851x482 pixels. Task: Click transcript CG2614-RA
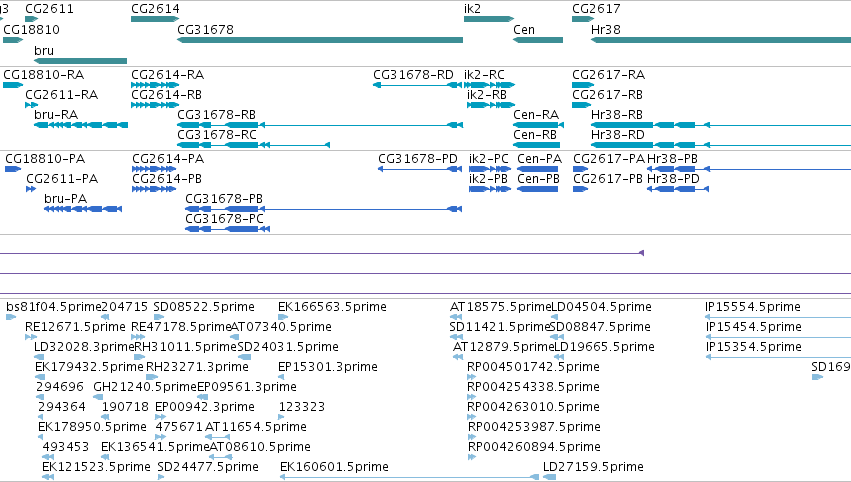click(x=155, y=85)
